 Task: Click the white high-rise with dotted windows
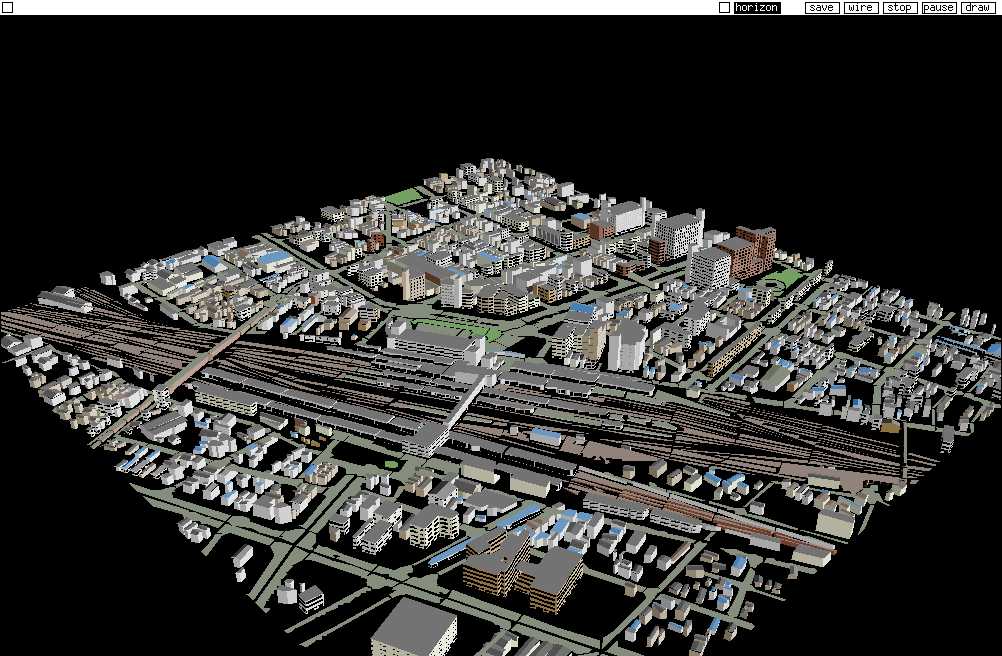[x=678, y=235]
